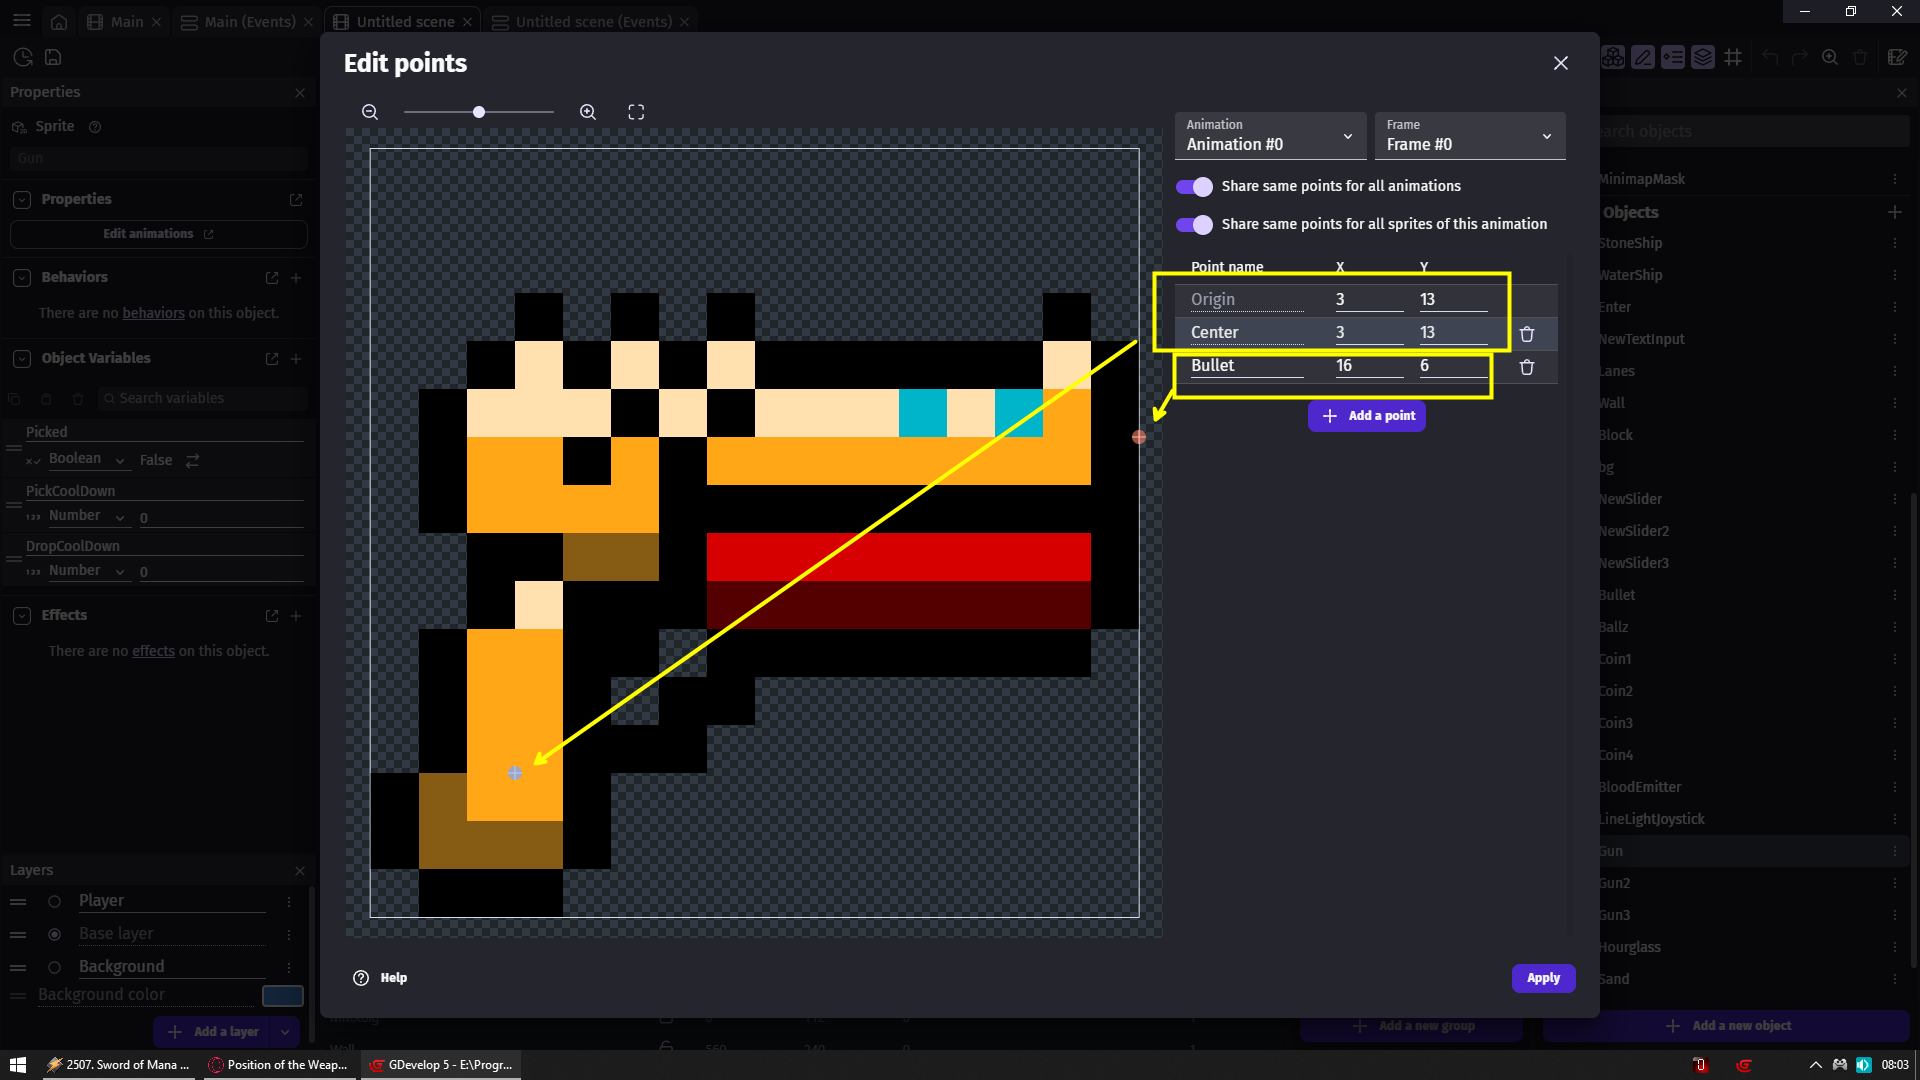
Task: Click the zoom out magnifier icon
Action: [370, 112]
